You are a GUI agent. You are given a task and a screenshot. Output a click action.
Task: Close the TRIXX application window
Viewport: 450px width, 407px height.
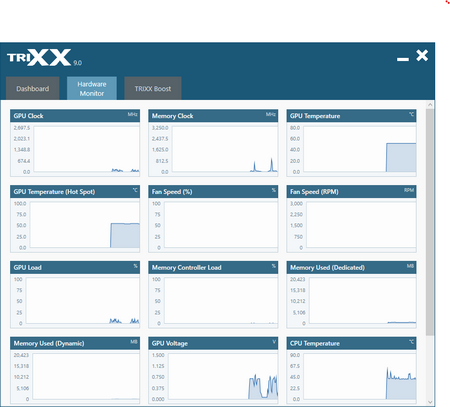click(422, 55)
